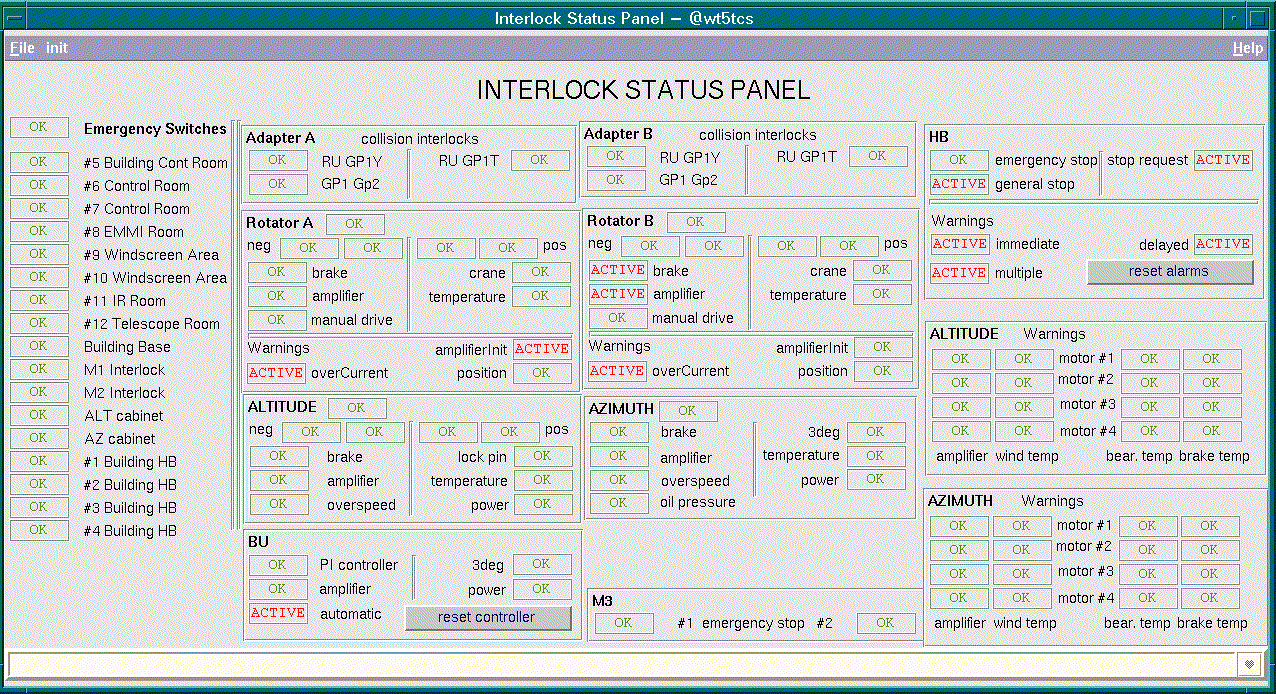
Task: Select the #8 EMMI Room OK indicator
Action: [38, 231]
